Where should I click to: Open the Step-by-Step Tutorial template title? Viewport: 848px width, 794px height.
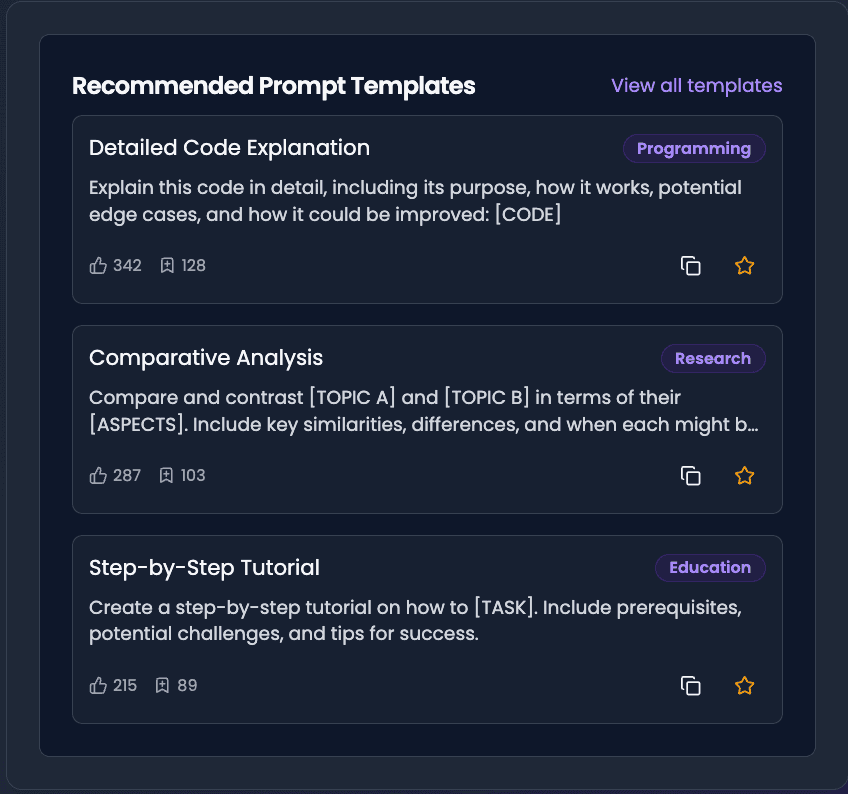pos(204,568)
